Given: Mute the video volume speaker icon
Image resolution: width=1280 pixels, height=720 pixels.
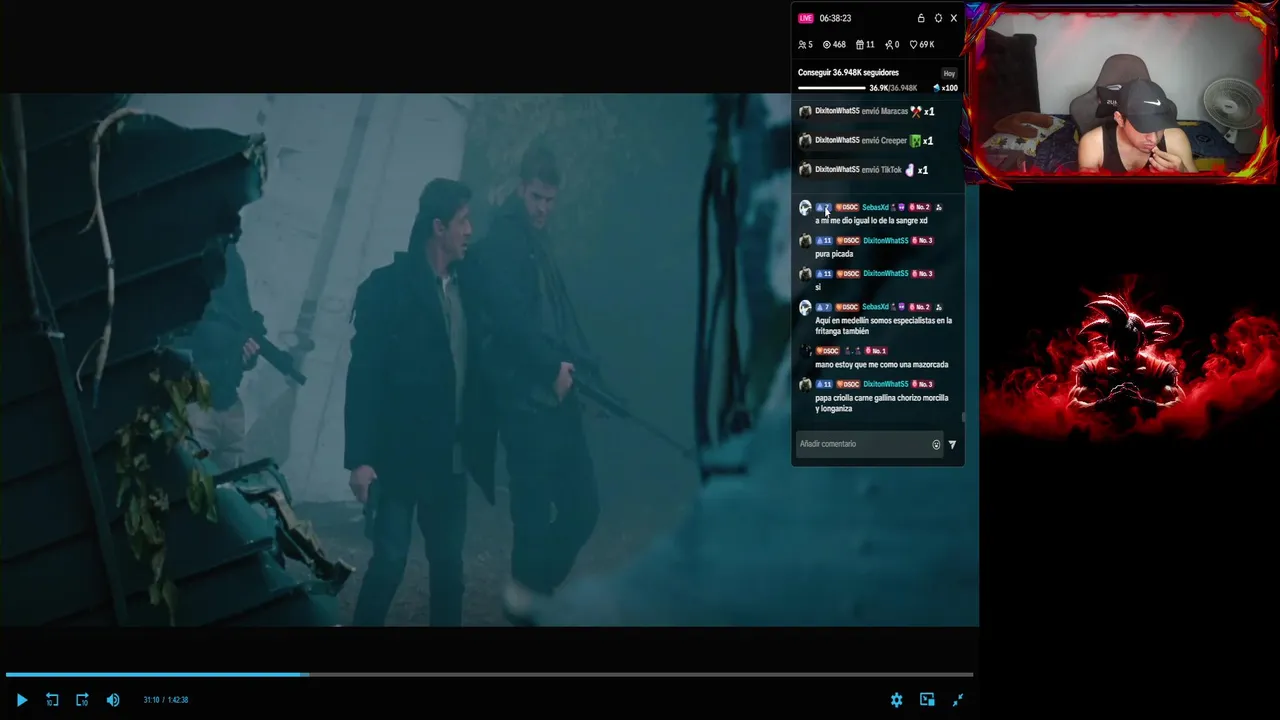Looking at the screenshot, I should [x=113, y=700].
